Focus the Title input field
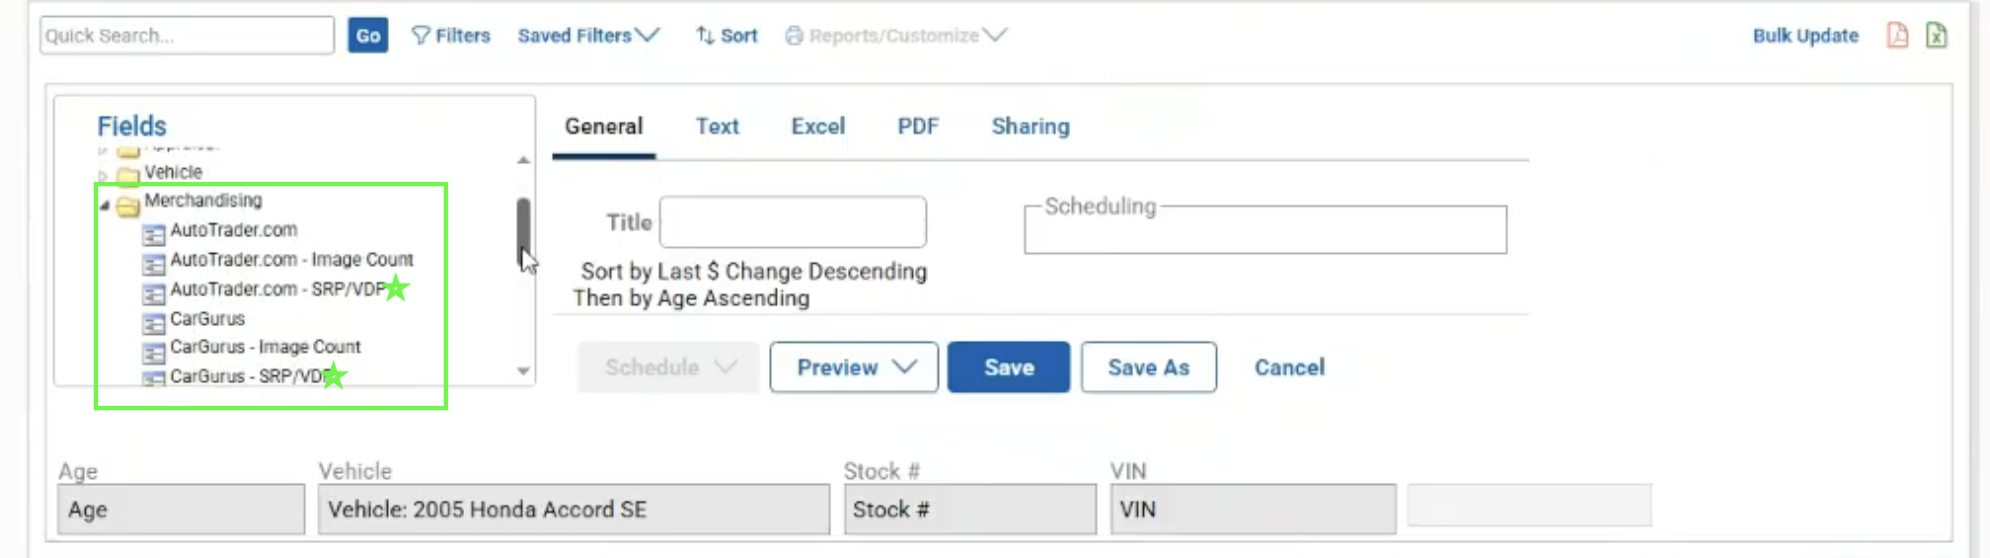Image resolution: width=1990 pixels, height=558 pixels. coord(793,222)
